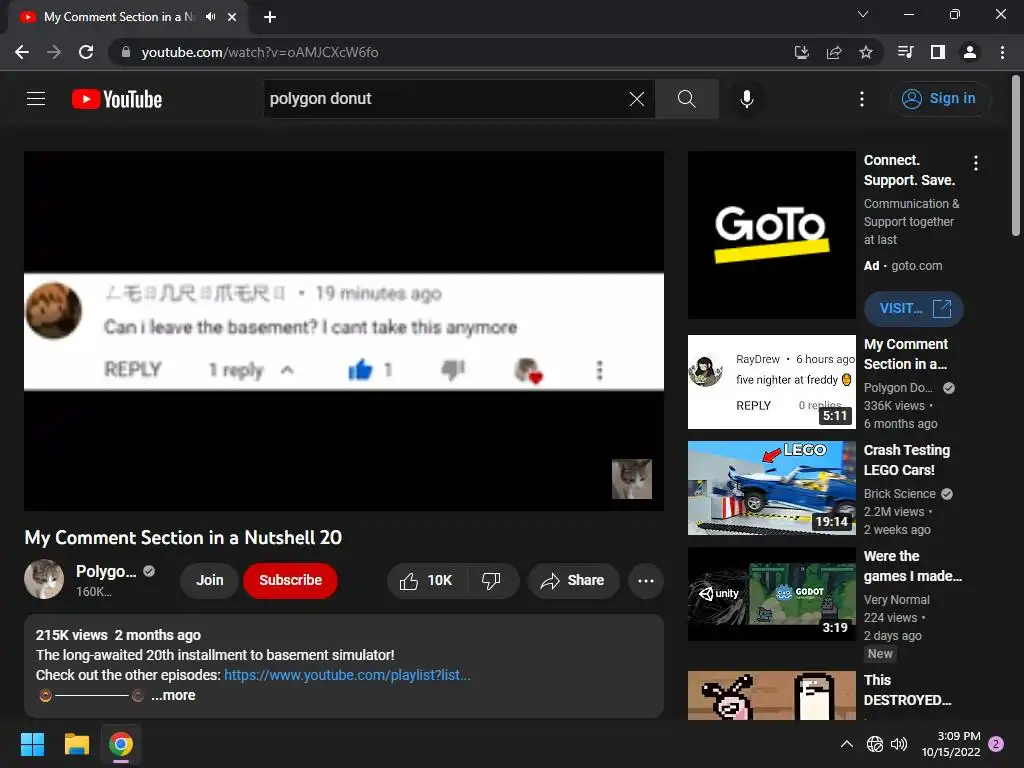
Task: Open notifications badge showing 2
Action: 997,744
